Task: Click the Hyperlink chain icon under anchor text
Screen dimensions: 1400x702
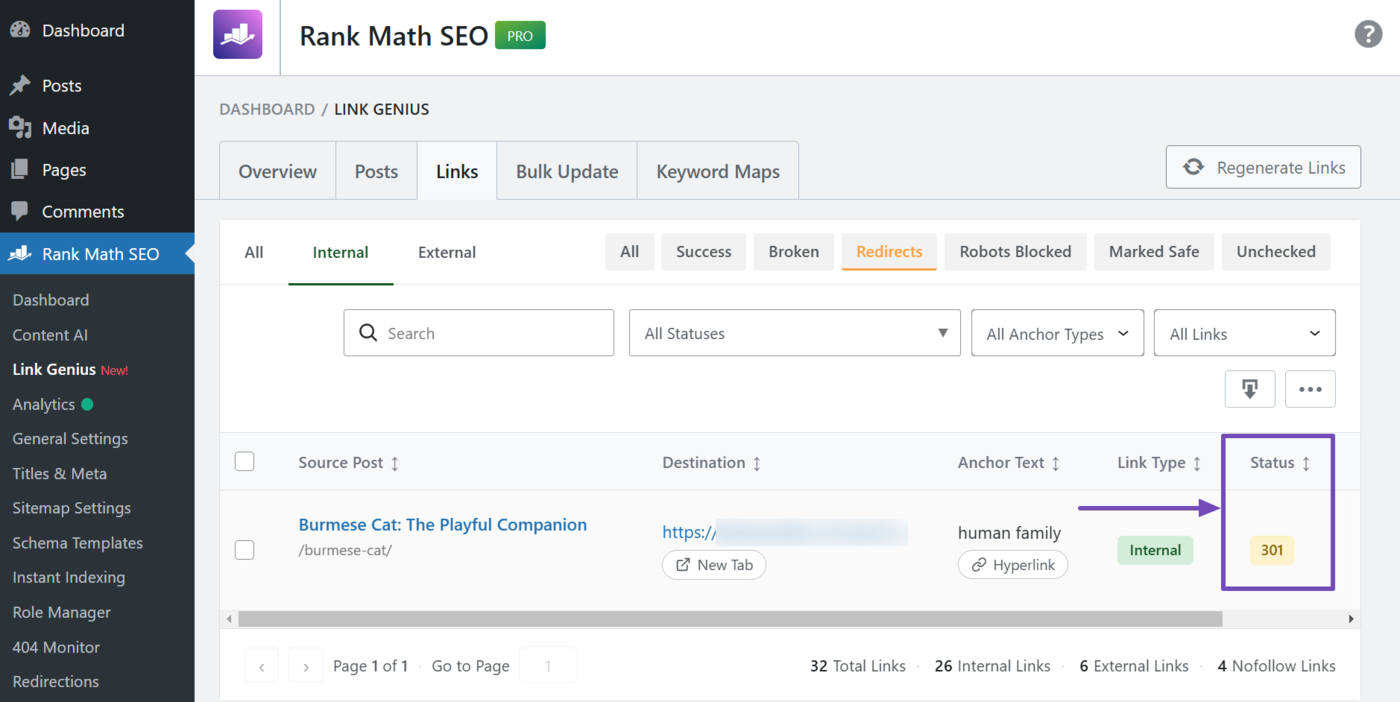Action: click(x=977, y=564)
